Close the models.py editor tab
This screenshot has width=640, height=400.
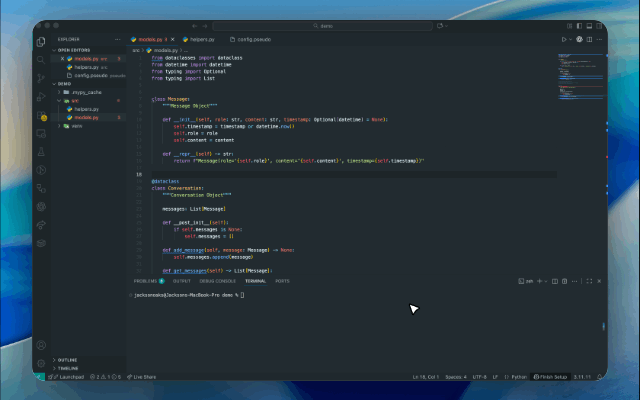click(173, 40)
